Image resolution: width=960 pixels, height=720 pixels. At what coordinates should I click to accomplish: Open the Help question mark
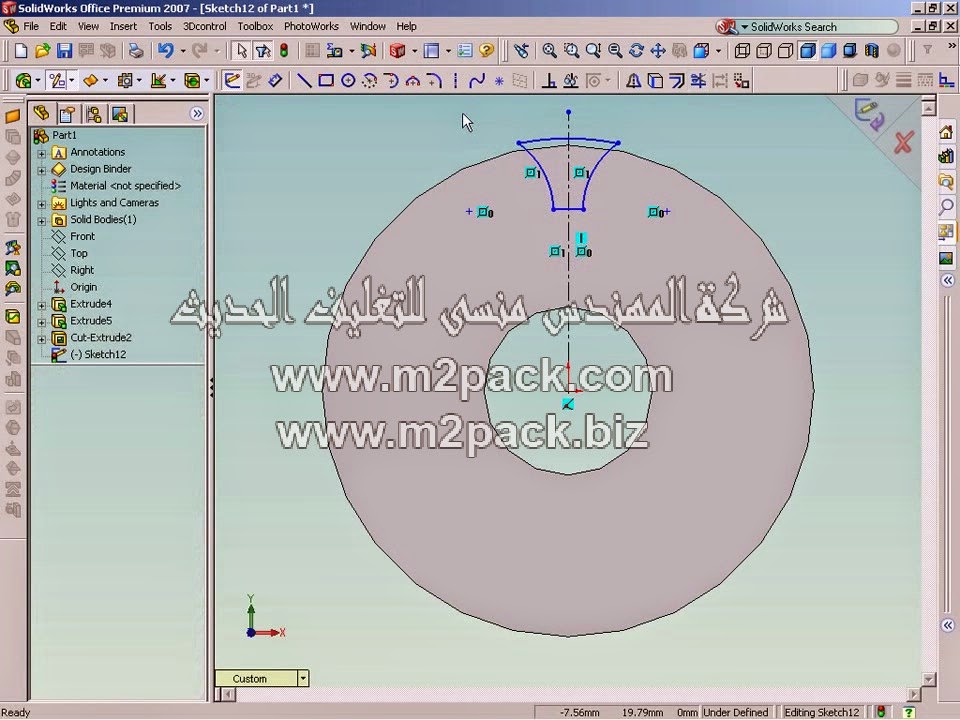tap(487, 51)
